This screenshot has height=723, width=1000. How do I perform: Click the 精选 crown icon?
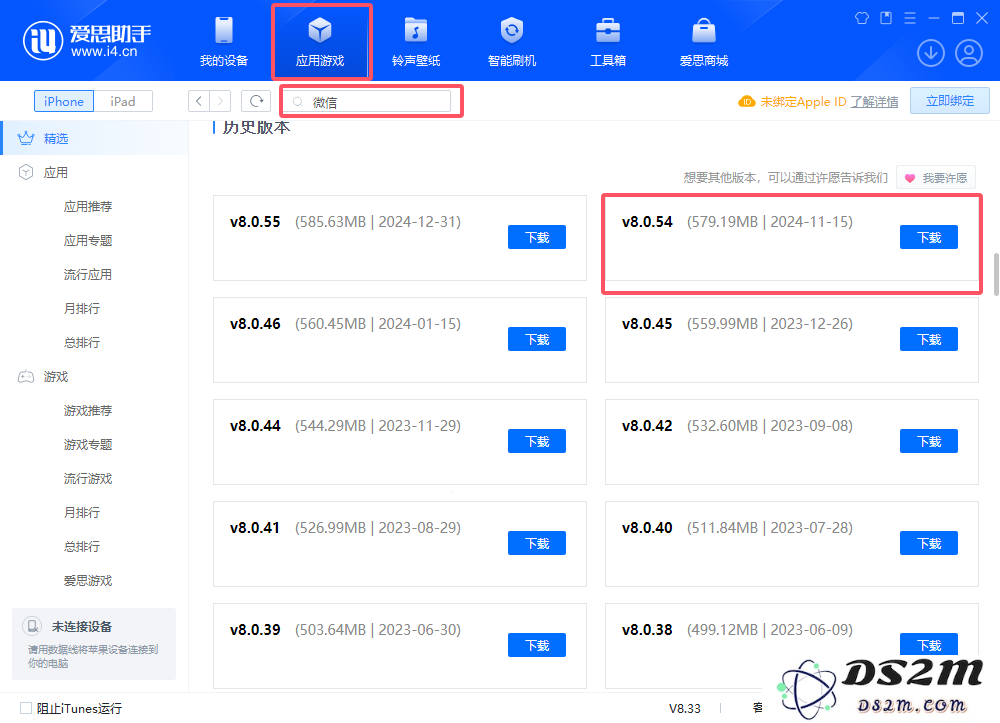tap(26, 138)
